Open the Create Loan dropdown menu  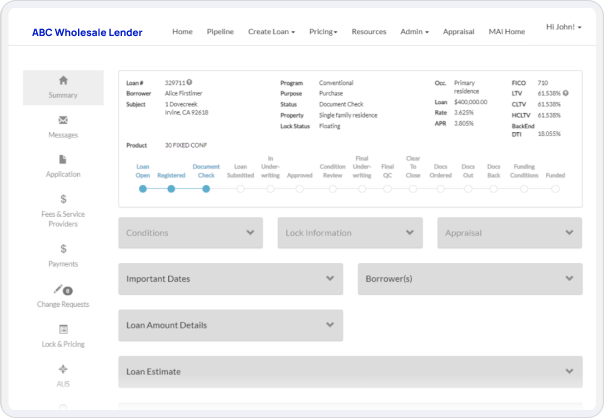(272, 32)
